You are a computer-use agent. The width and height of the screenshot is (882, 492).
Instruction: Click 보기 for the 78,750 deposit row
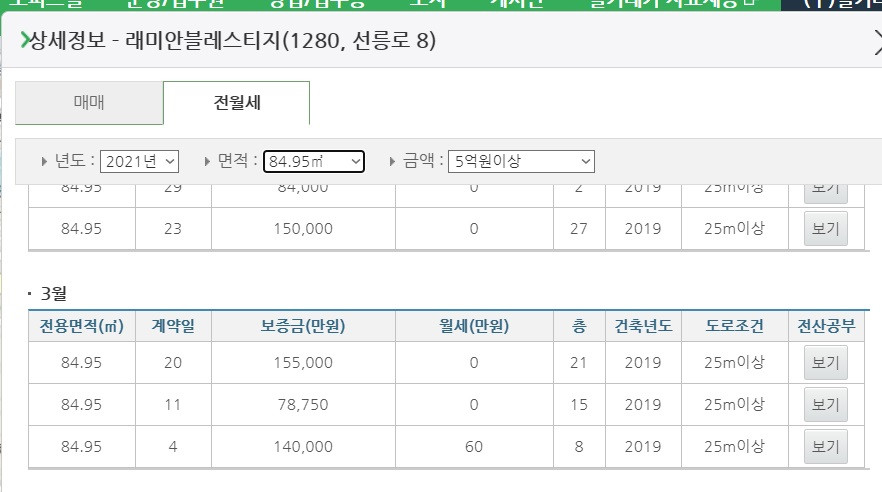pos(825,404)
